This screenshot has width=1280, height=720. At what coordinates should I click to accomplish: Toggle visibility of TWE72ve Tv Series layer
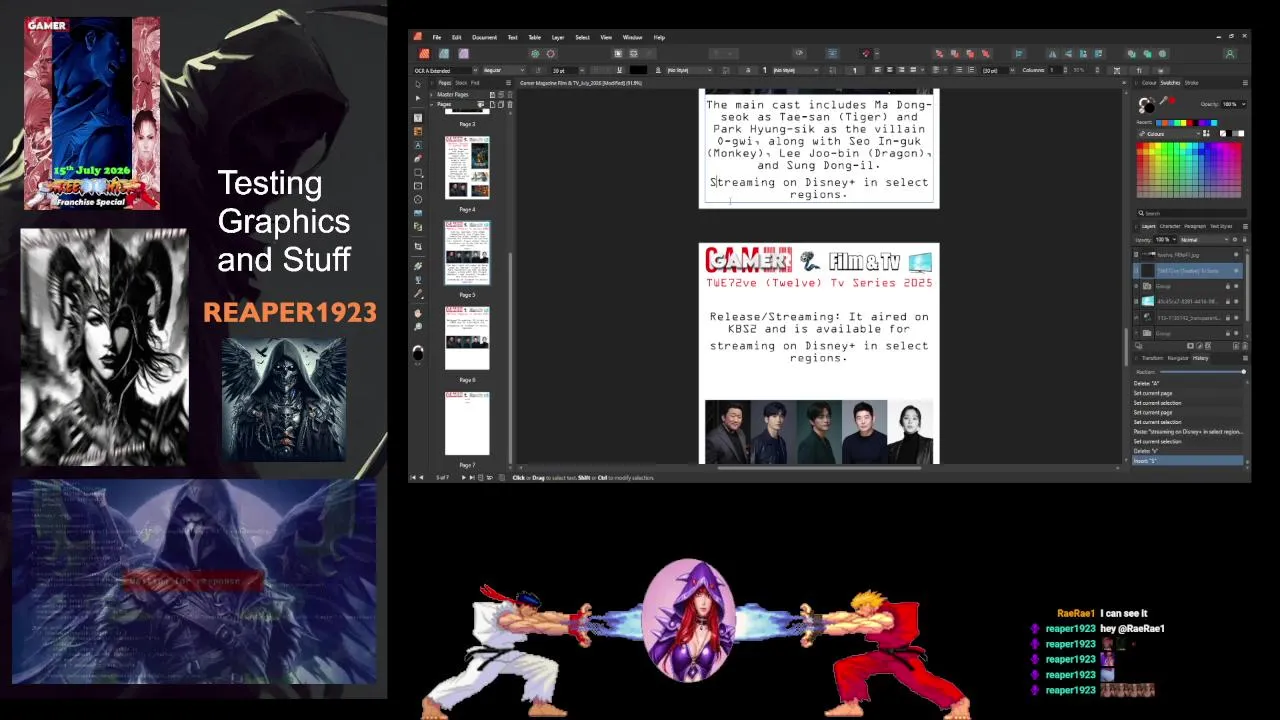(1236, 271)
